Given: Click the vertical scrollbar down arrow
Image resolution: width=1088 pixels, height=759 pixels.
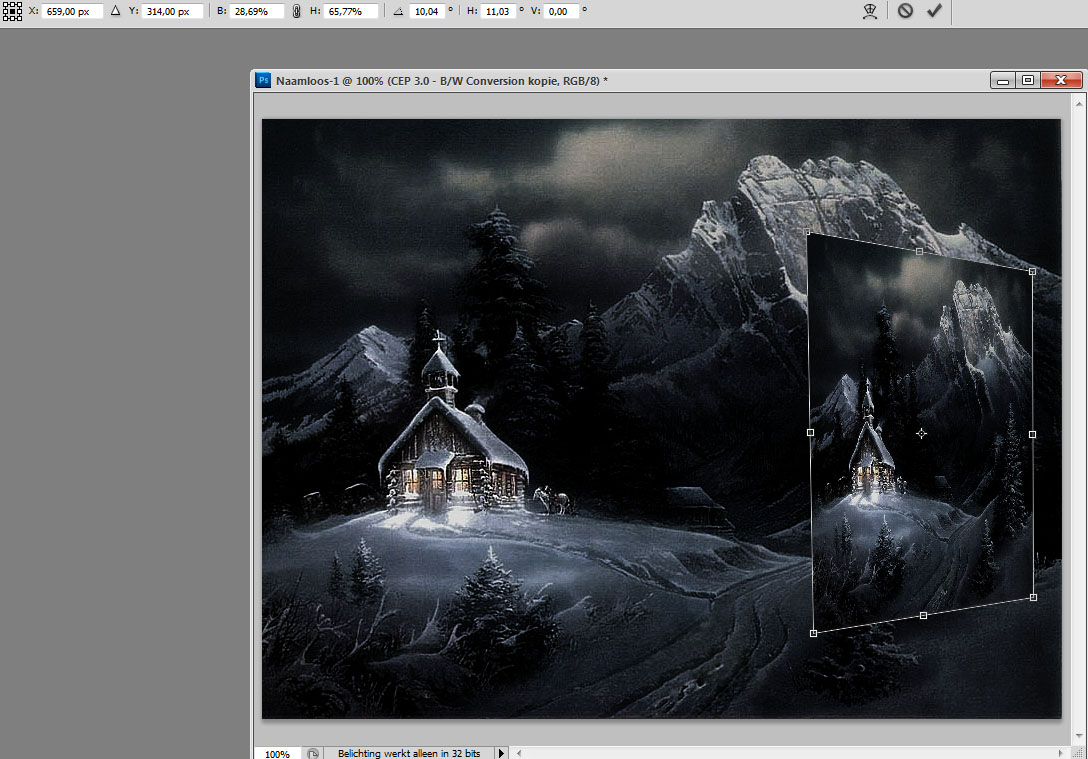Looking at the screenshot, I should (x=1079, y=735).
